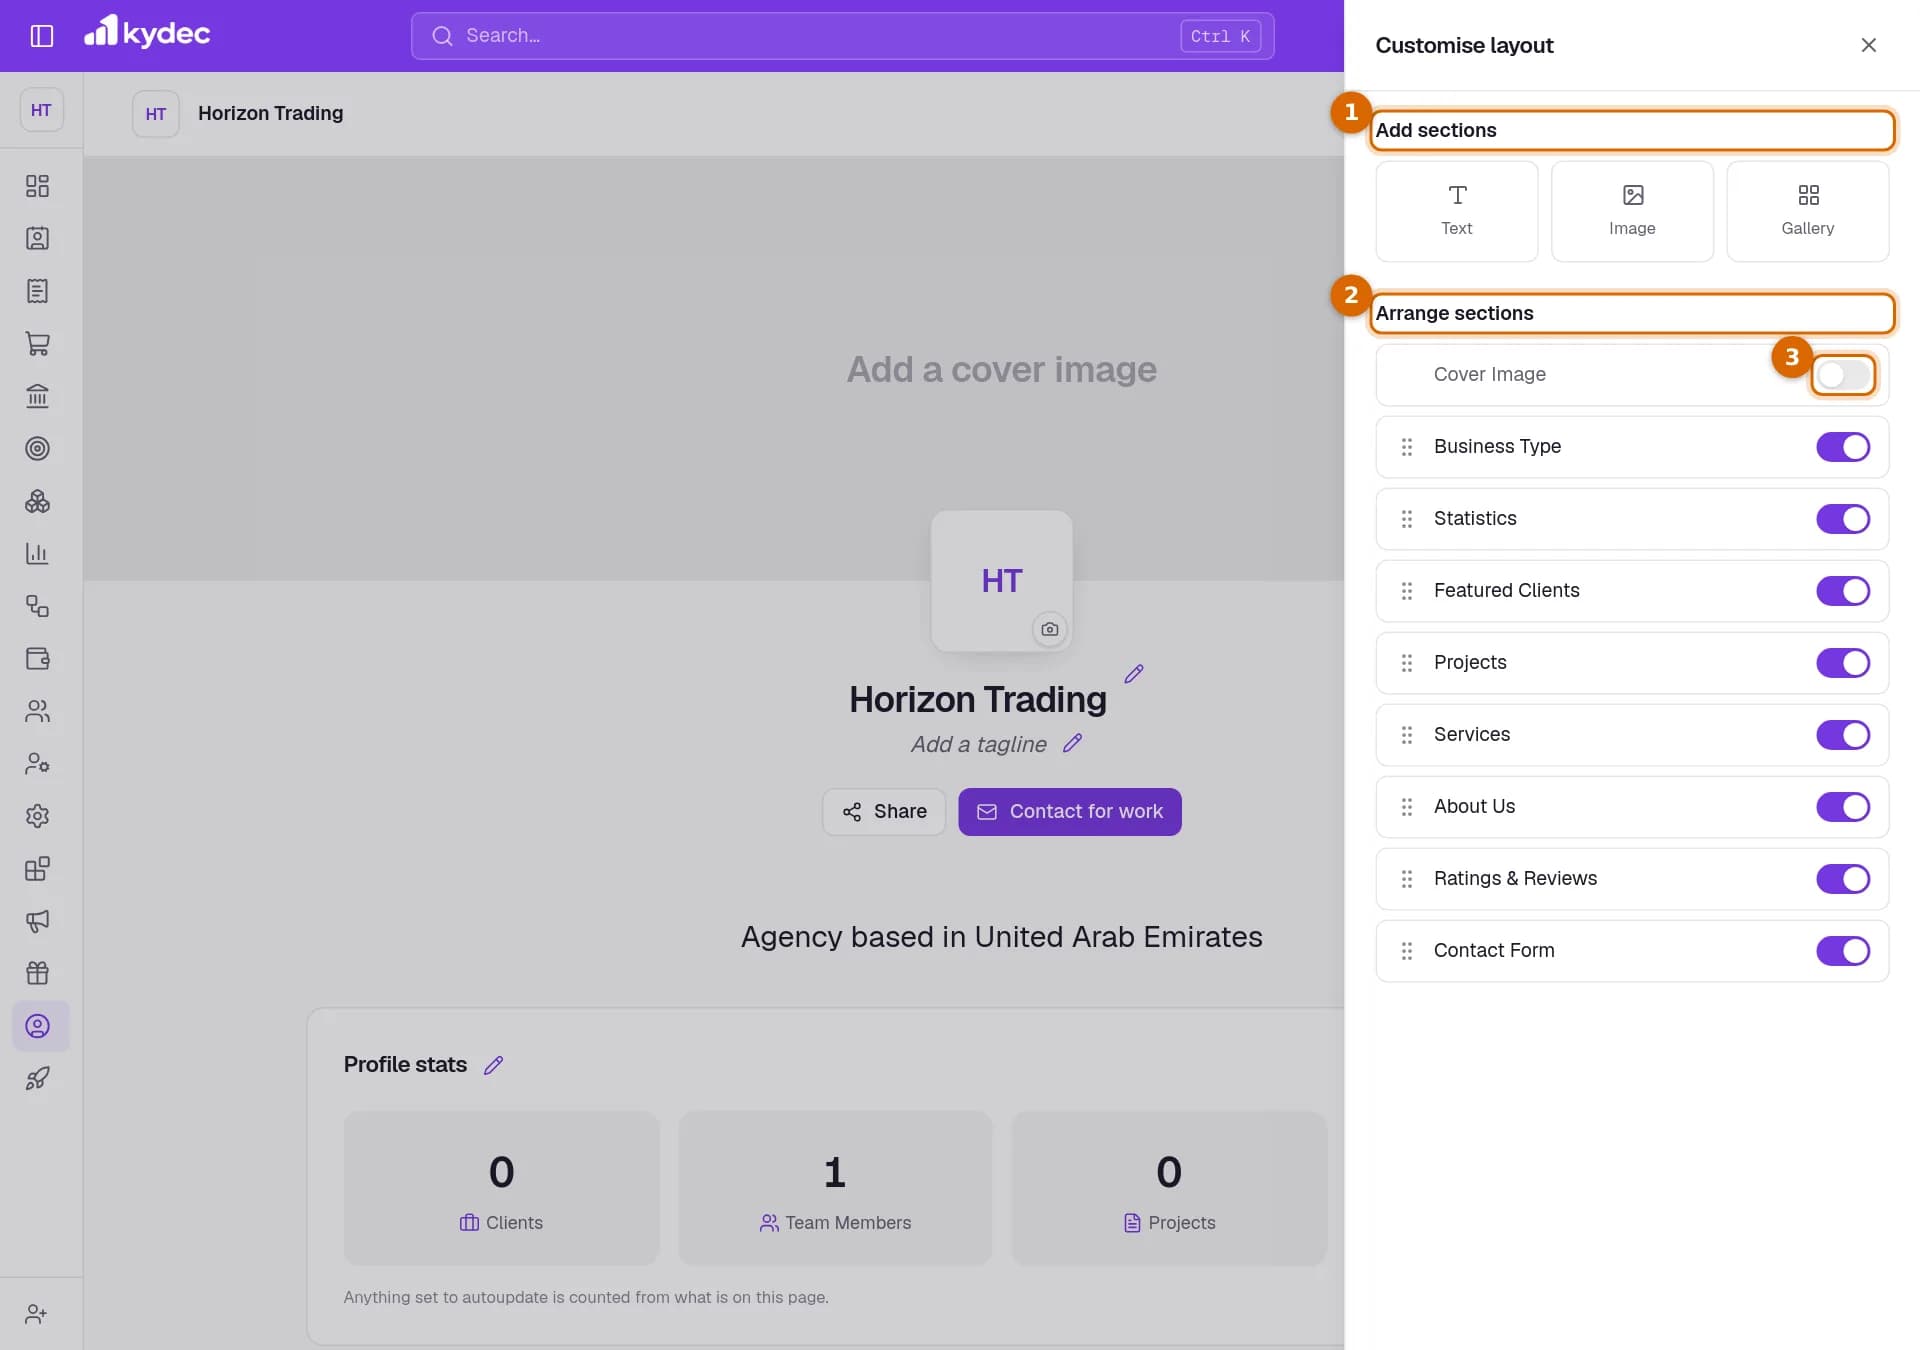Click the Search input field
The image size is (1920, 1350).
[x=842, y=36]
